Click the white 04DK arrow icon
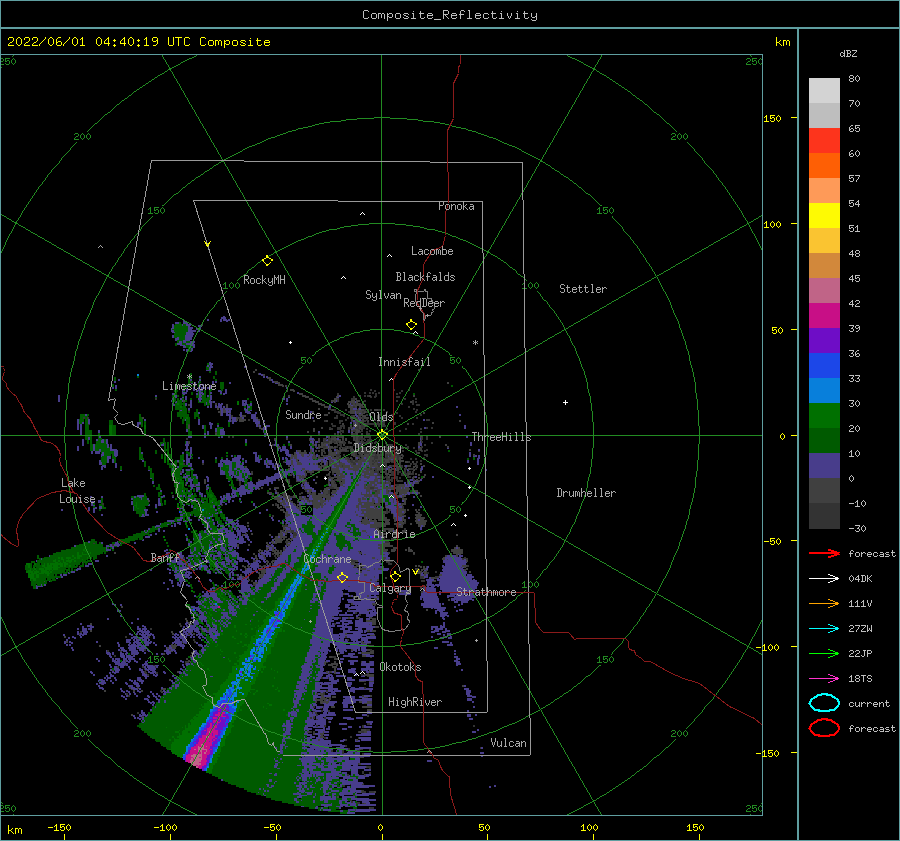This screenshot has height=841, width=900. [x=824, y=579]
